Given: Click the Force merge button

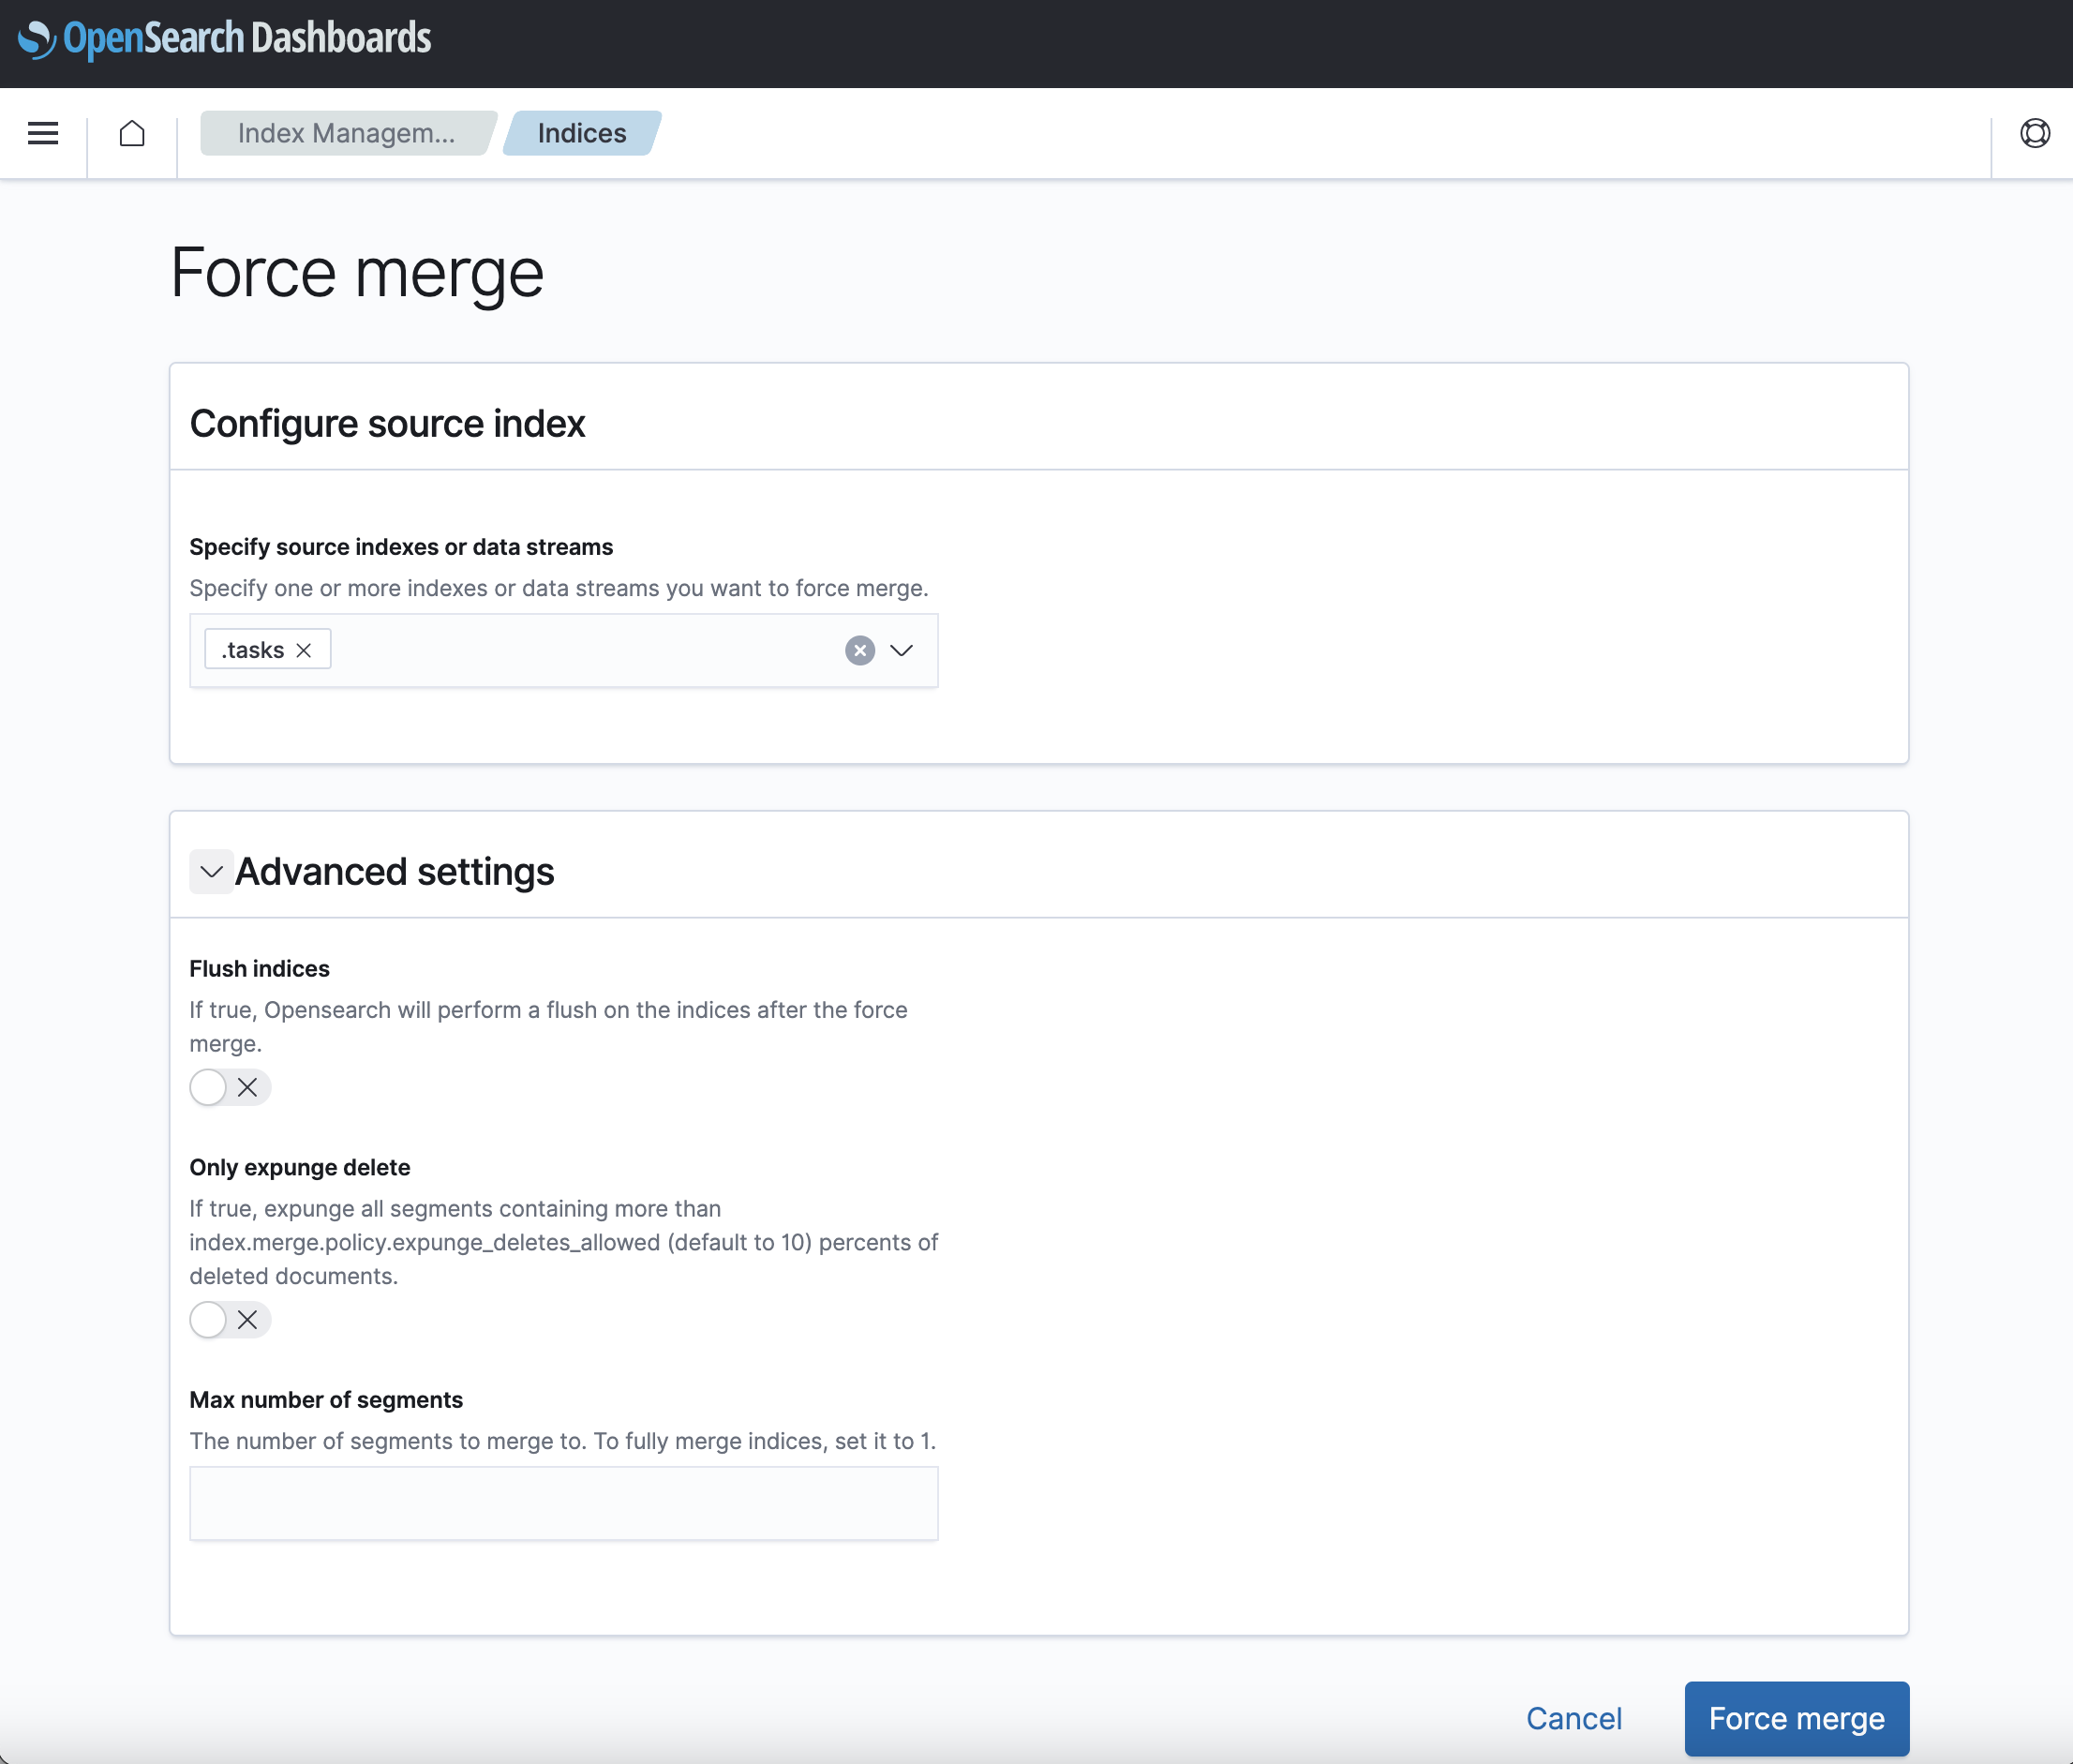Looking at the screenshot, I should coord(1795,1718).
